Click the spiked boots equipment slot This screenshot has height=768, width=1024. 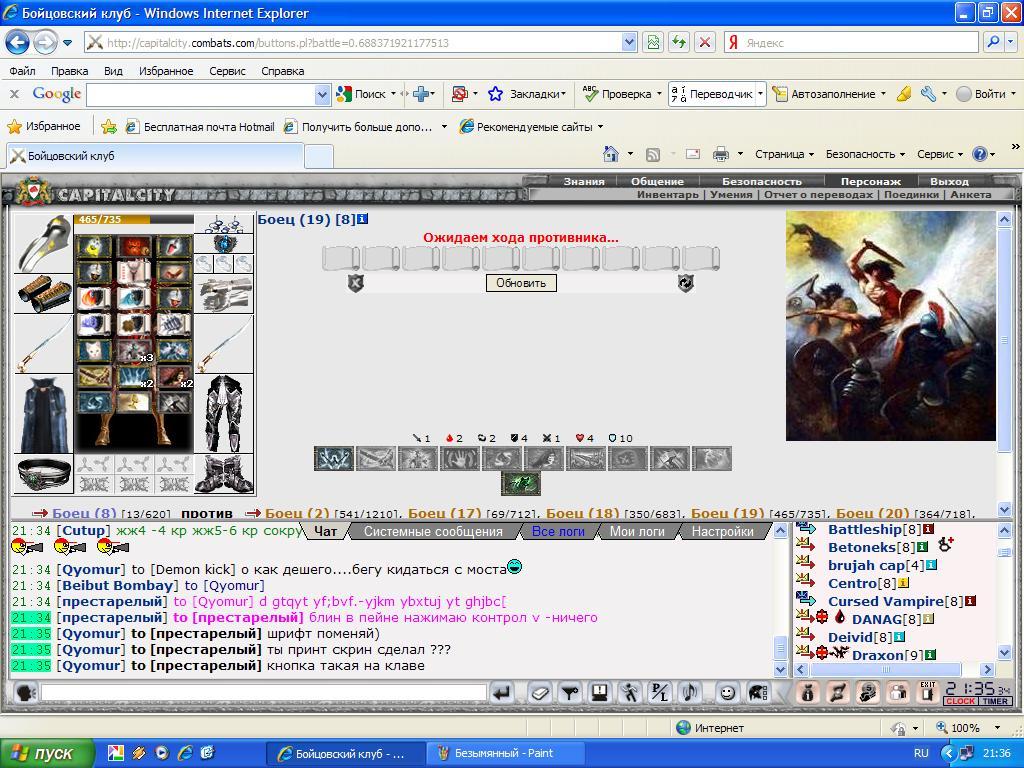(224, 474)
